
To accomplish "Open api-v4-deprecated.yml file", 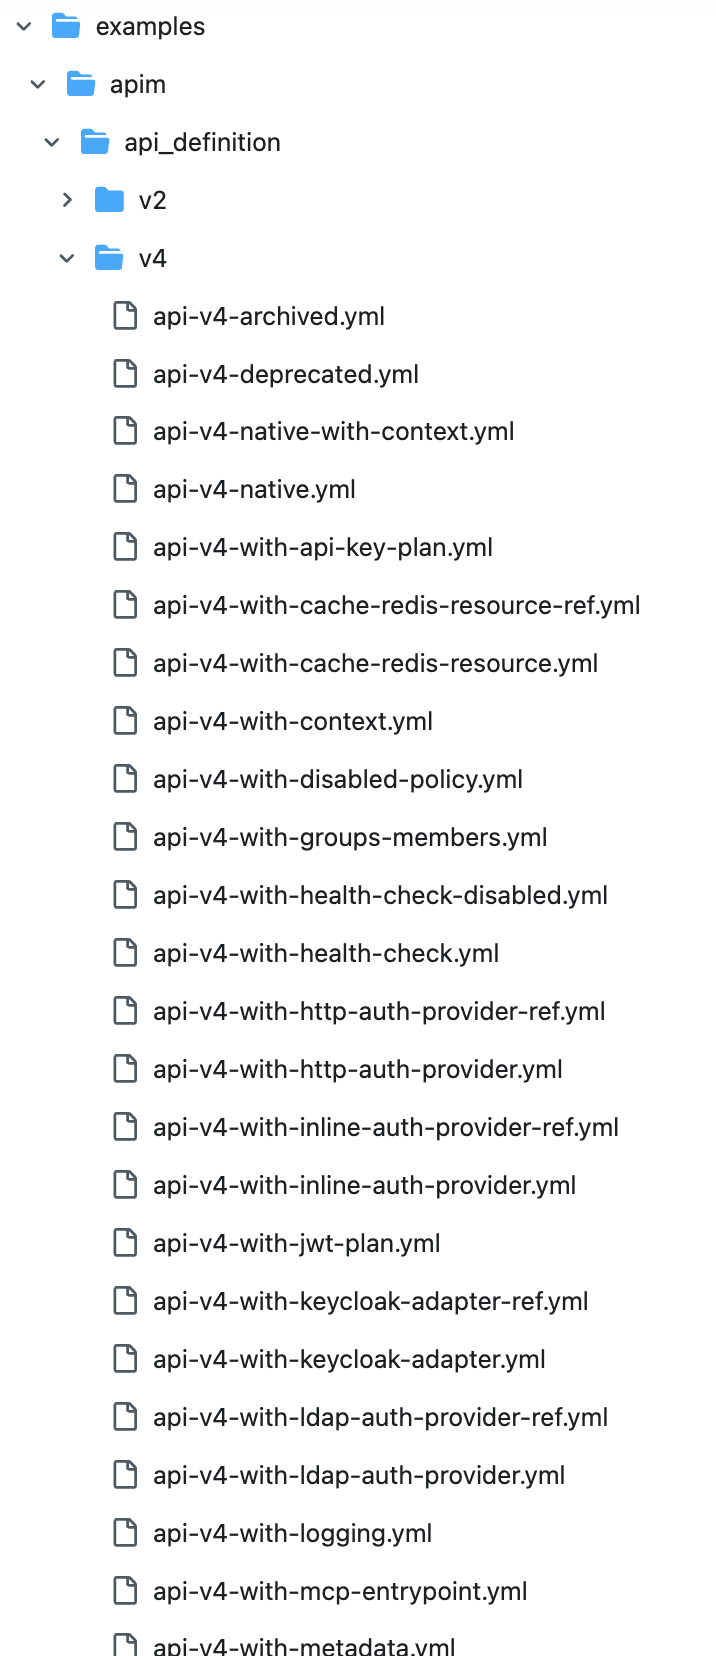I will tap(285, 375).
